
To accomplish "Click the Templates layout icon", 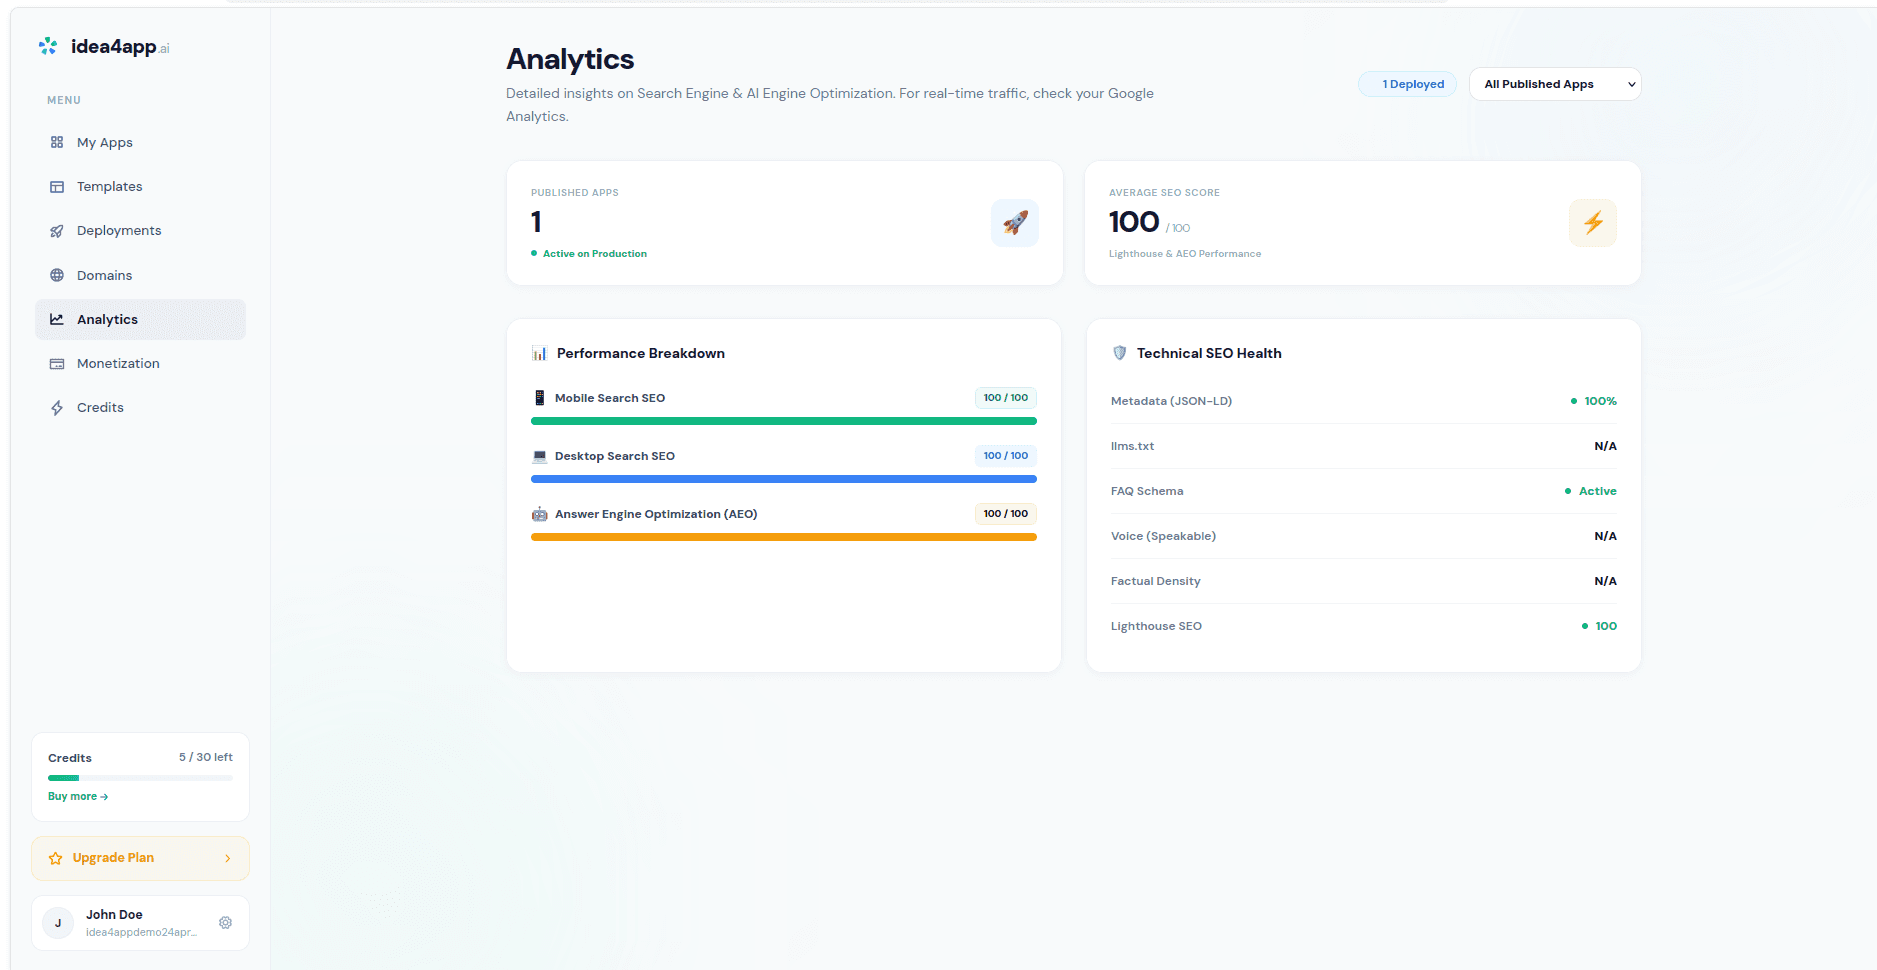I will coord(57,187).
